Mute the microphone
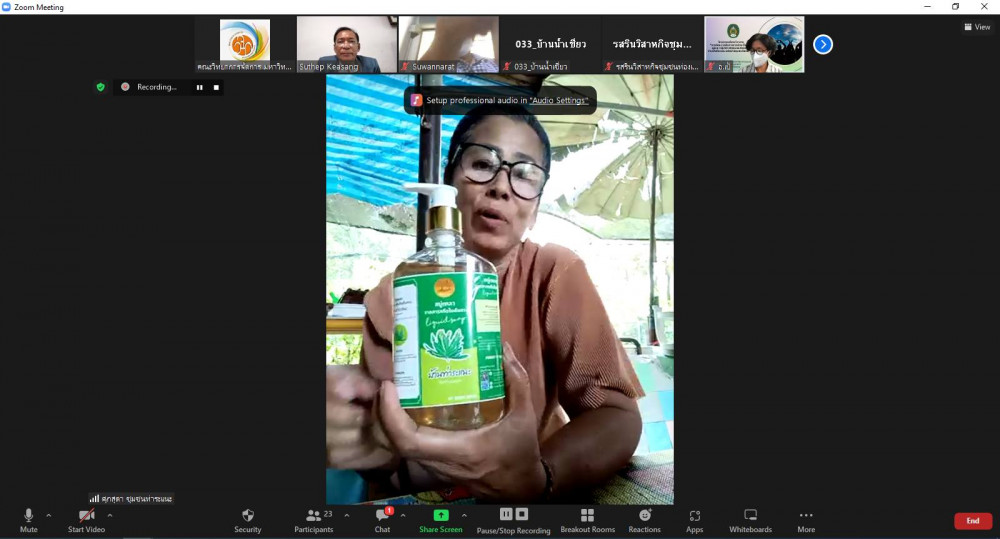The height and width of the screenshot is (539, 1000). coord(28,516)
